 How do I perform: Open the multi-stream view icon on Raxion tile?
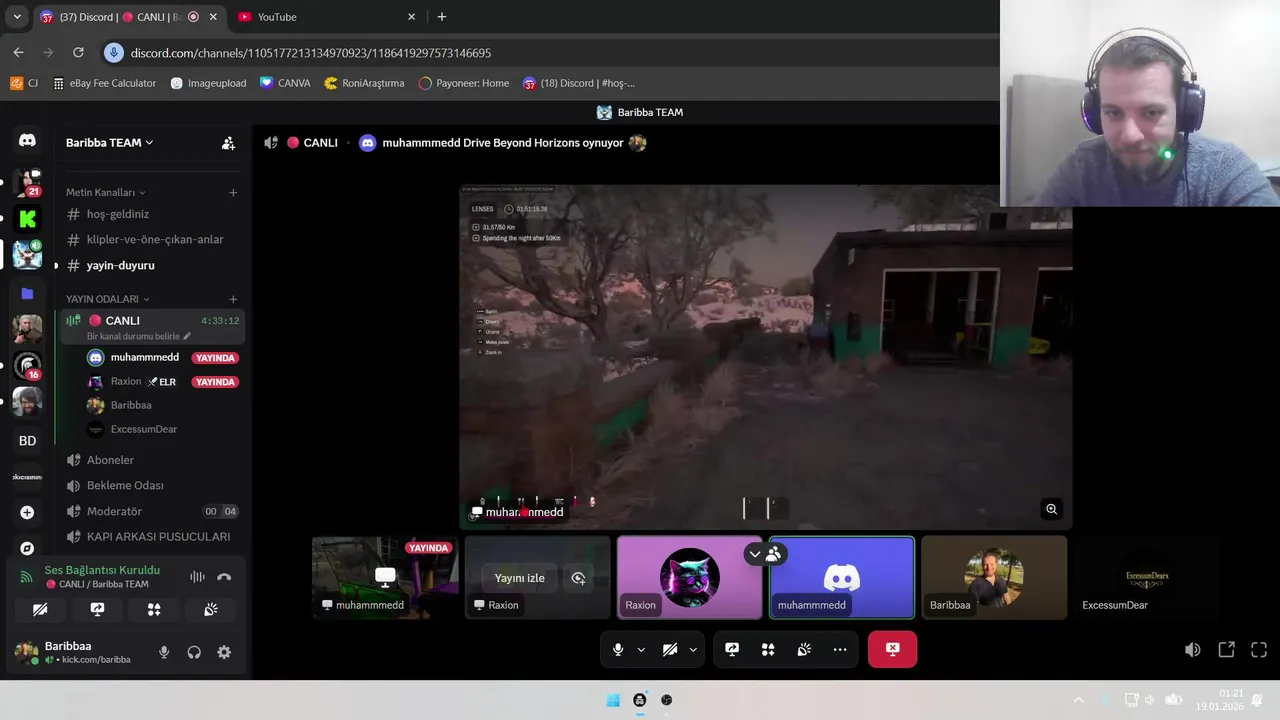click(578, 578)
